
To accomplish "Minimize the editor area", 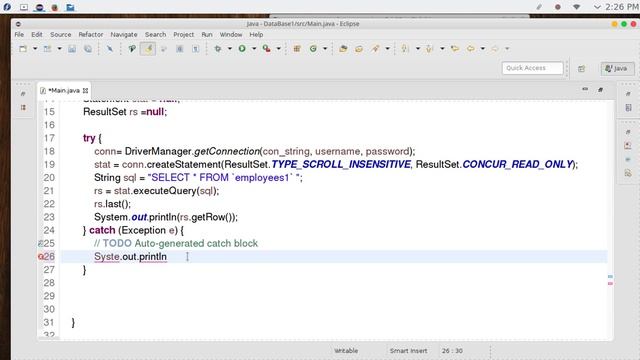I will 585,89.
